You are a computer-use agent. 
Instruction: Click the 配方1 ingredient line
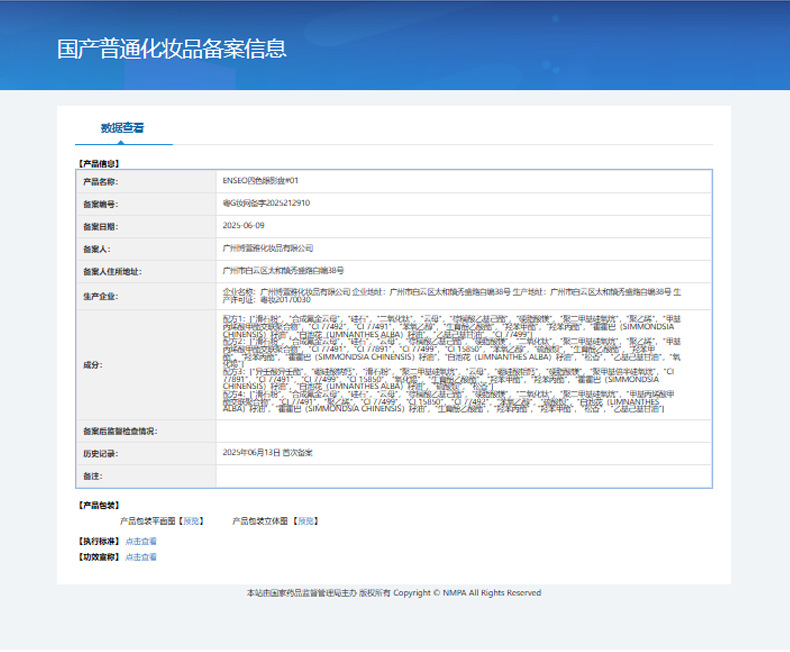[x=452, y=327]
